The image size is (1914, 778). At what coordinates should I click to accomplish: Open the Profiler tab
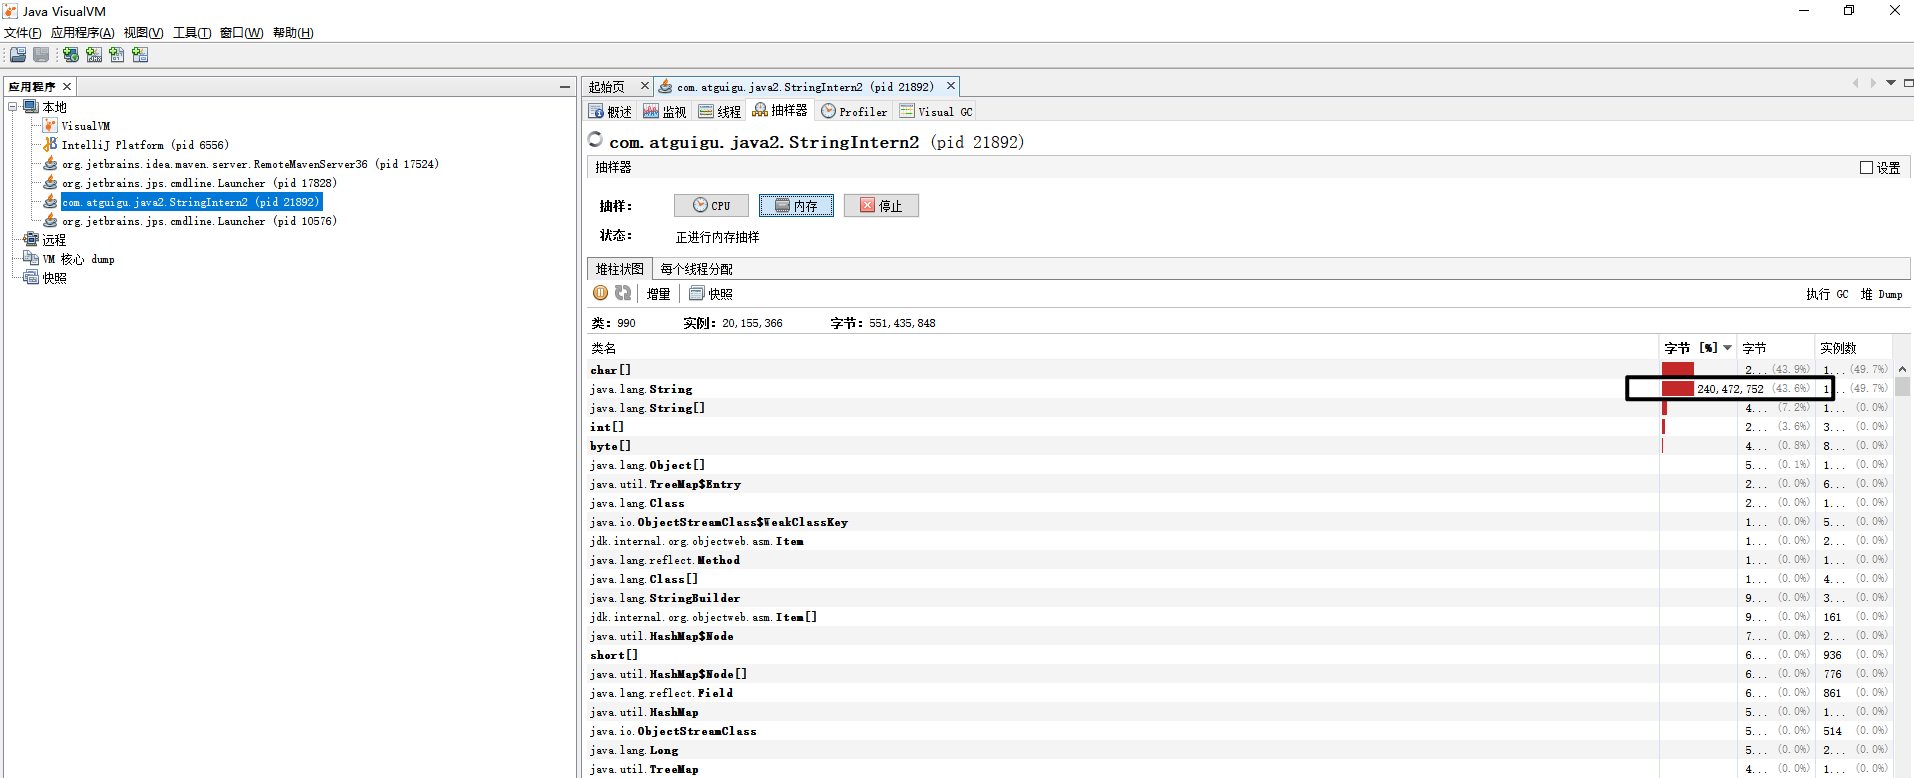click(x=854, y=111)
